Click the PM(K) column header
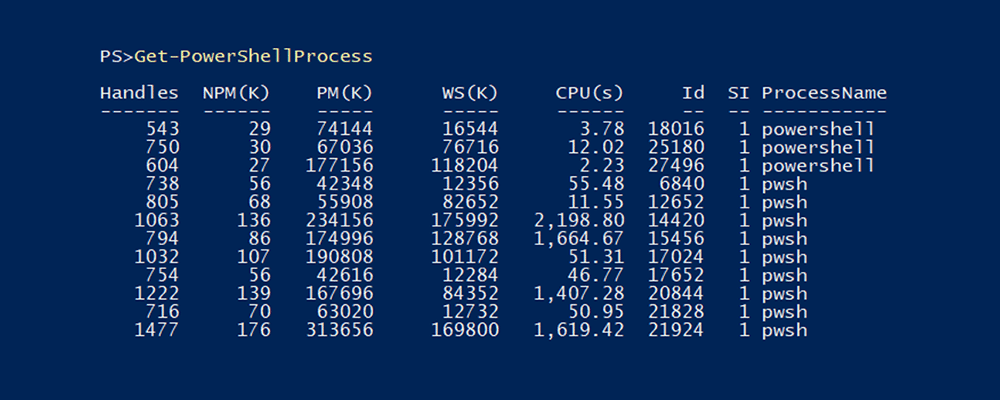The height and width of the screenshot is (400, 1000). 344,93
